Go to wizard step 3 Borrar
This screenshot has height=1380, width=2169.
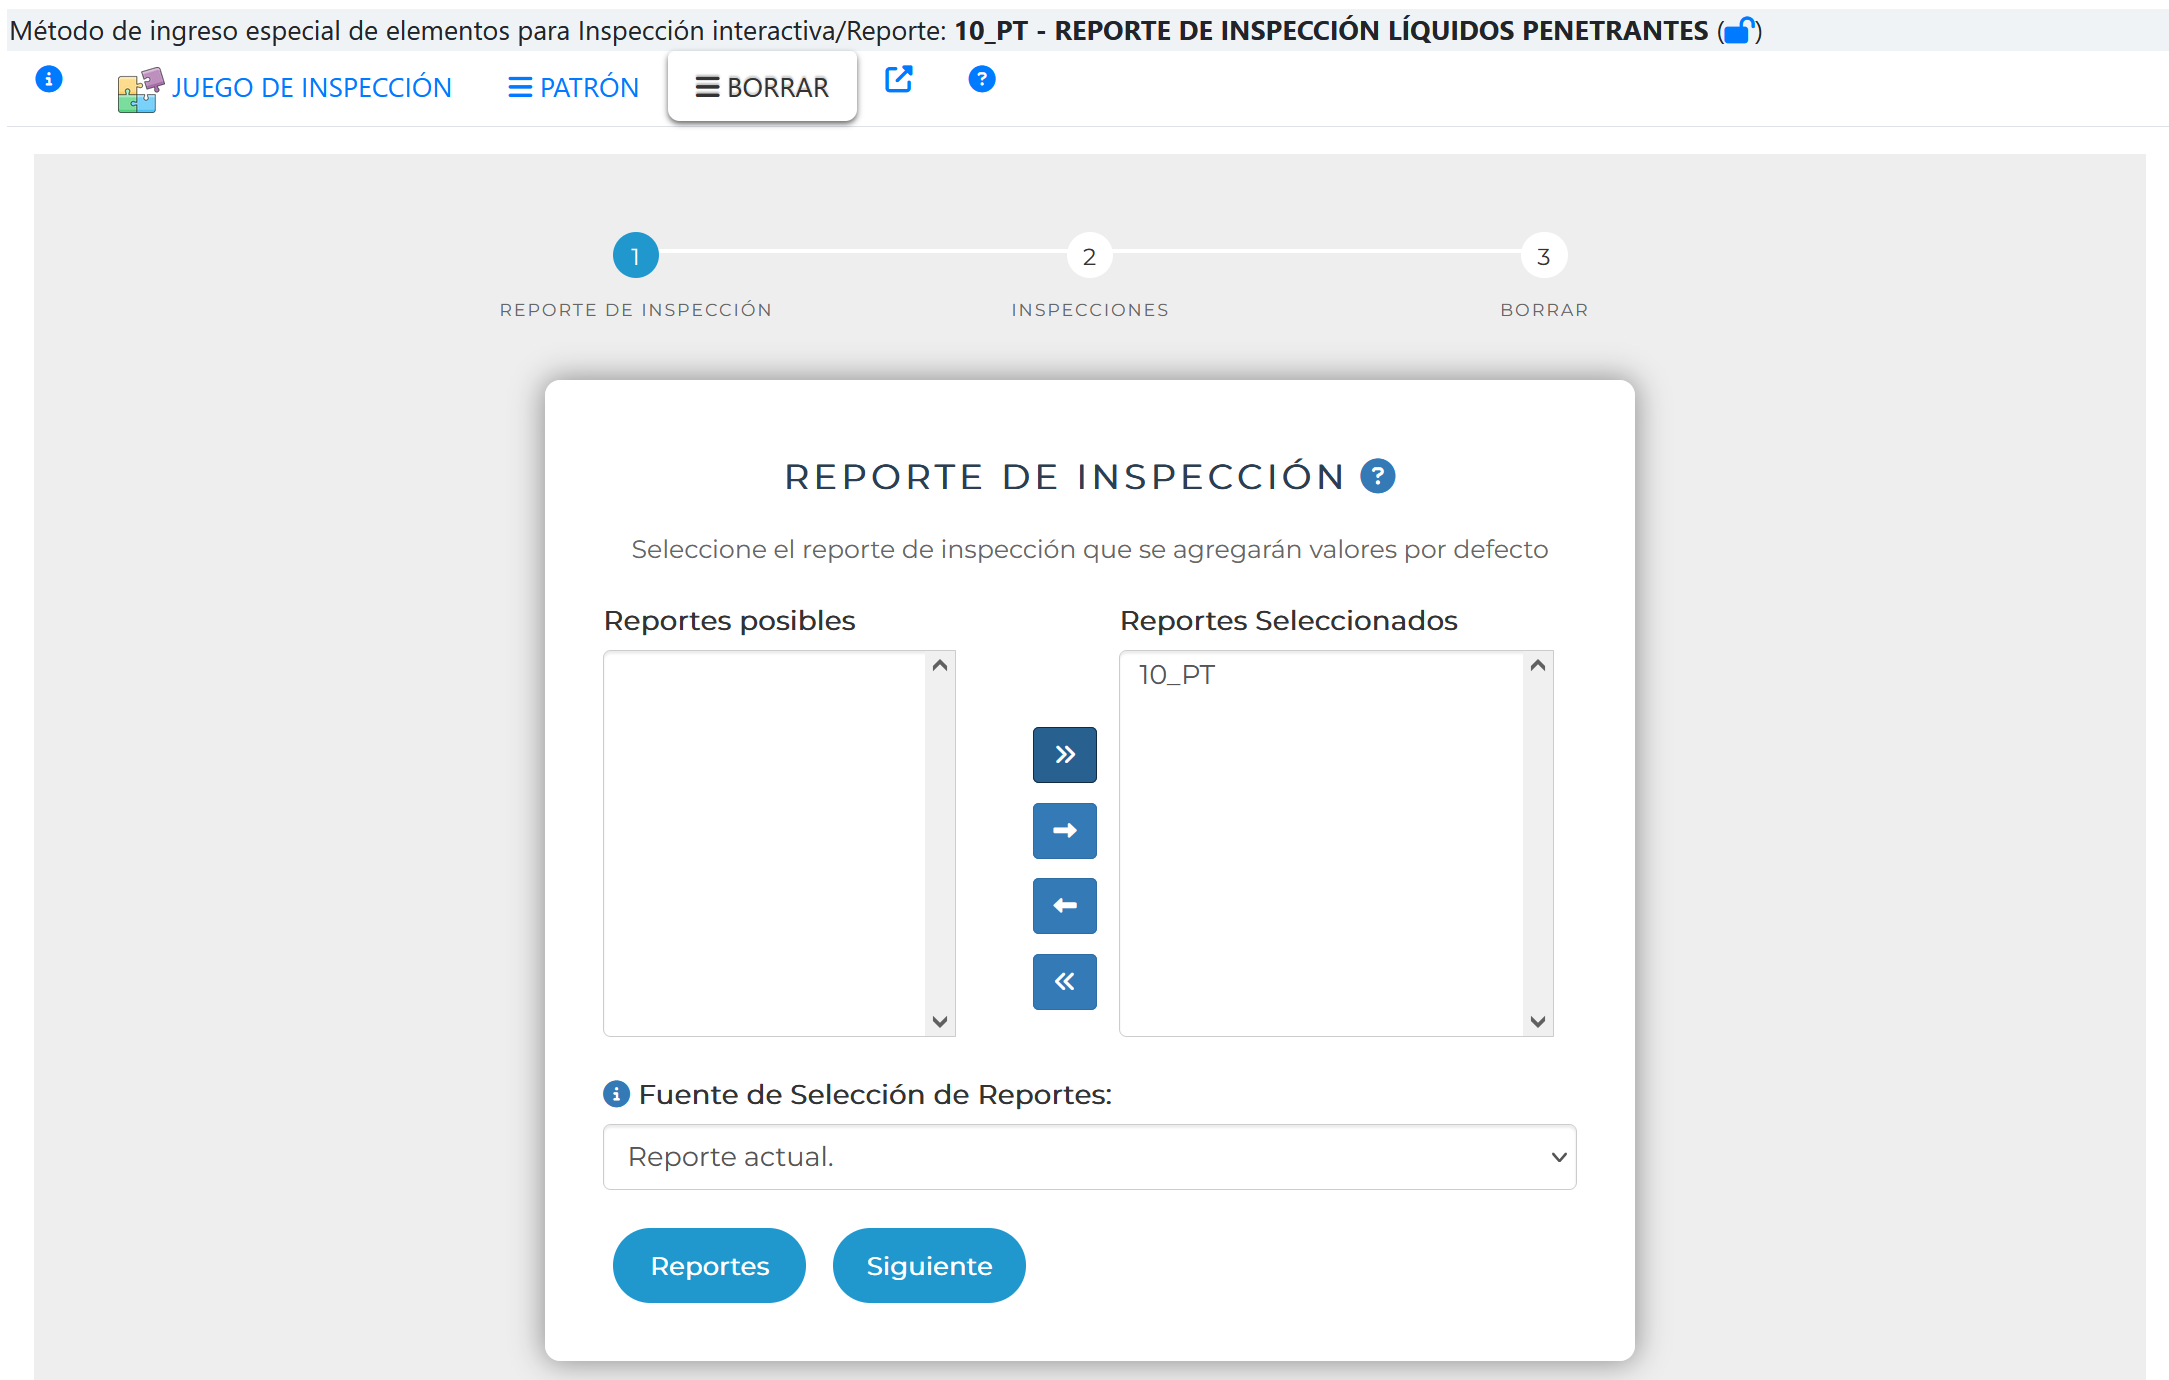[1543, 257]
